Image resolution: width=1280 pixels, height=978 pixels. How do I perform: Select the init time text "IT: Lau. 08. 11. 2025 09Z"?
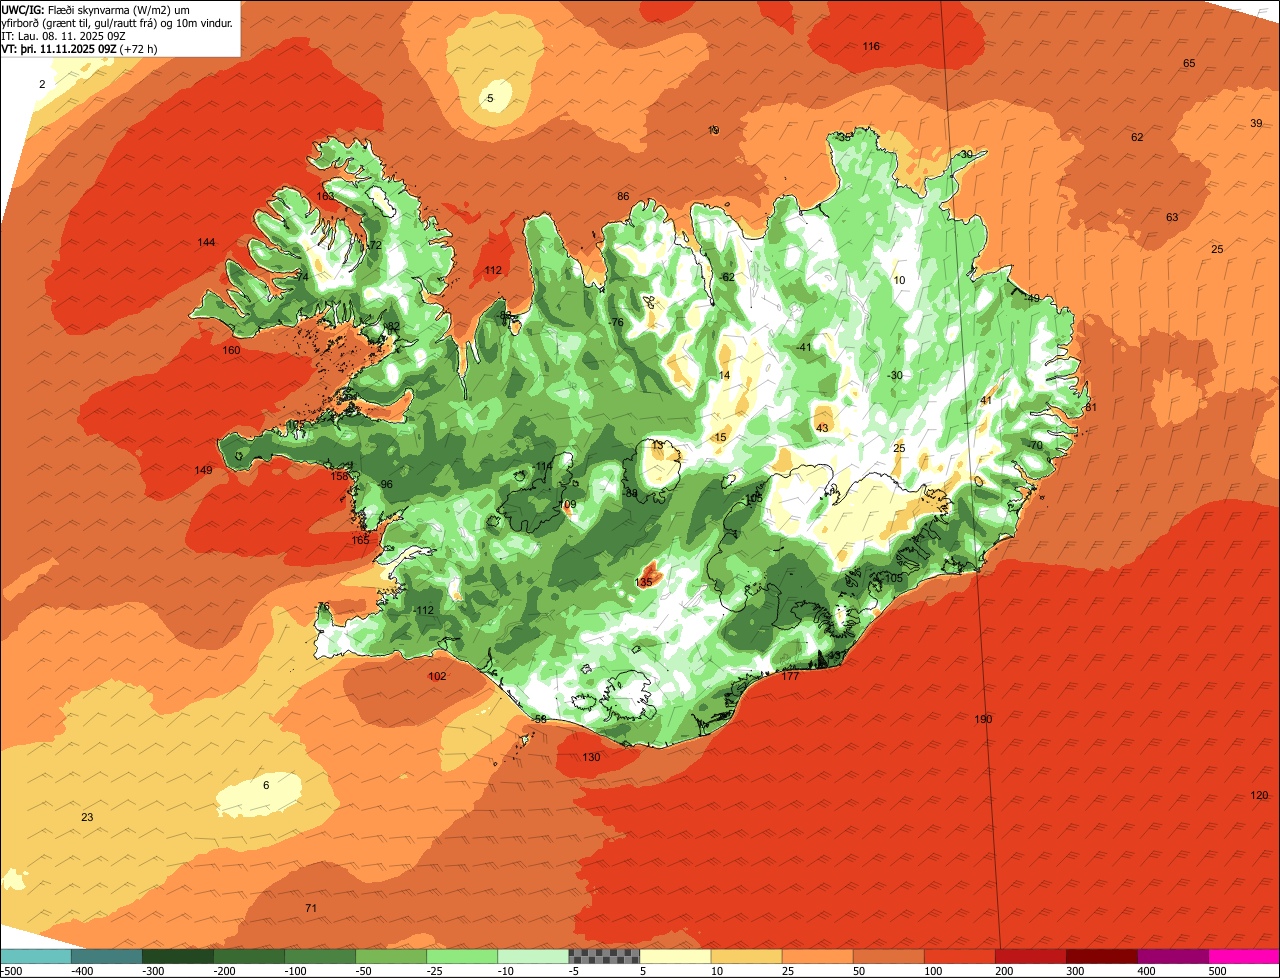63,36
